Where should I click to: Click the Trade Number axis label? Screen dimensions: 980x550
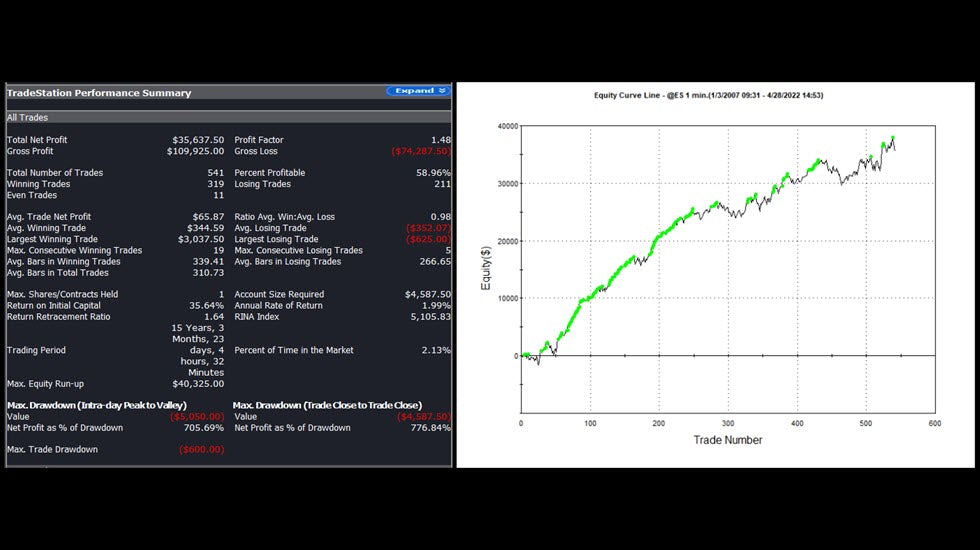728,440
